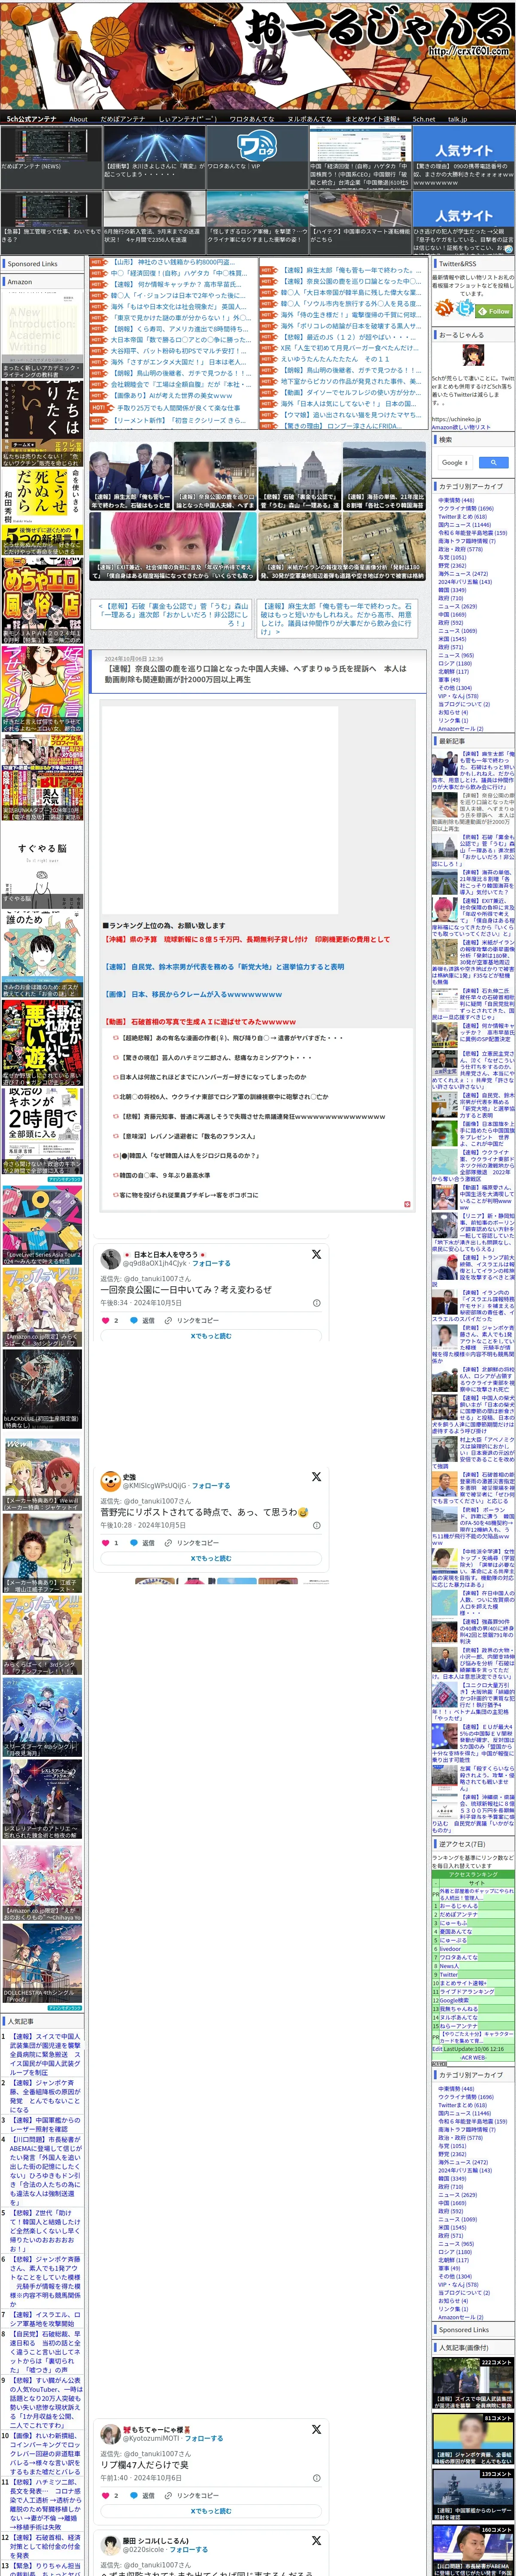
Task: Focus the Google search input field
Action: (456, 462)
